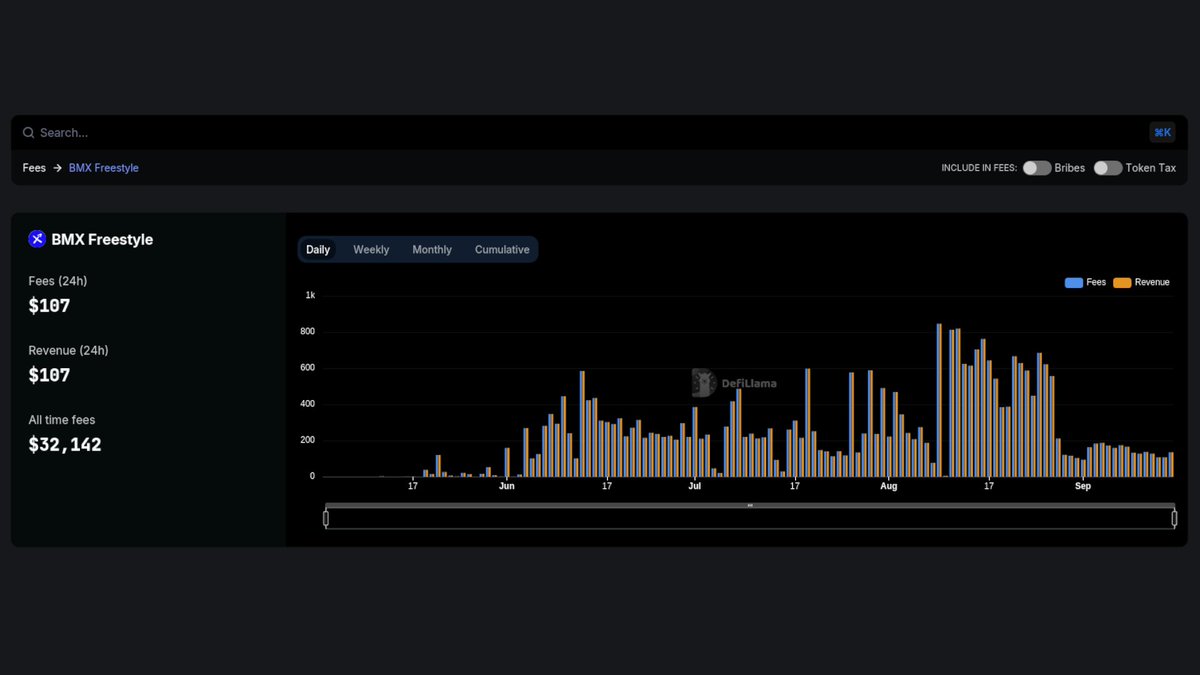This screenshot has width=1200, height=675.
Task: Click the Aug label on the x-axis
Action: (888, 486)
